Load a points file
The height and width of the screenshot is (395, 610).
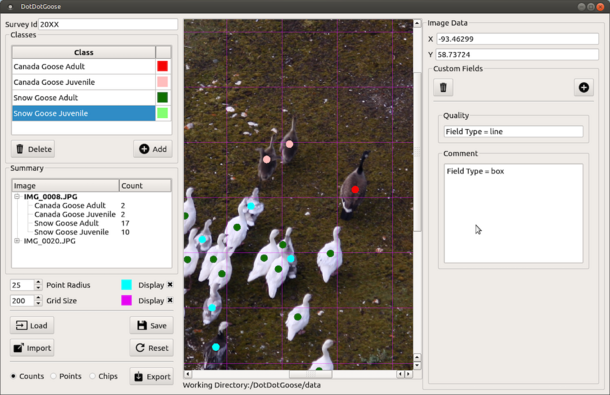pyautogui.click(x=32, y=325)
